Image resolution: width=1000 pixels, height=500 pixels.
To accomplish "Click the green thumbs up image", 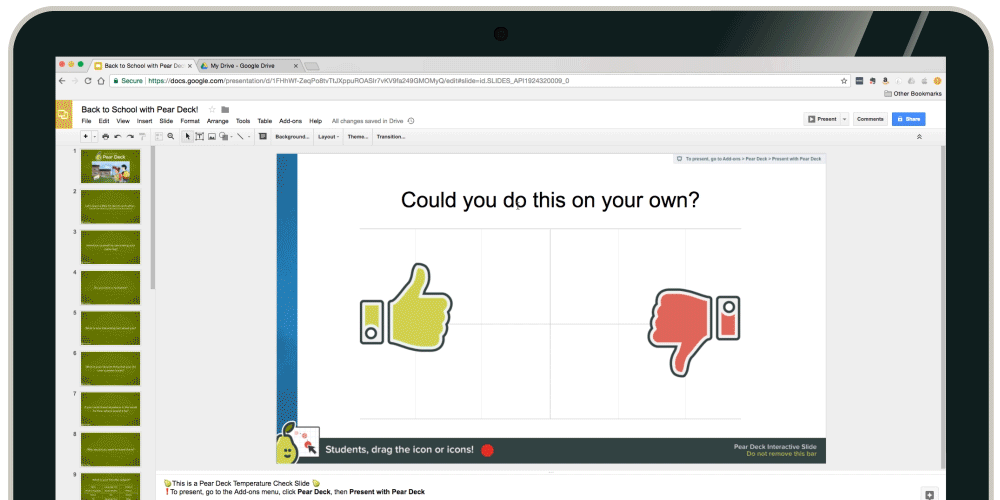I will 406,307.
